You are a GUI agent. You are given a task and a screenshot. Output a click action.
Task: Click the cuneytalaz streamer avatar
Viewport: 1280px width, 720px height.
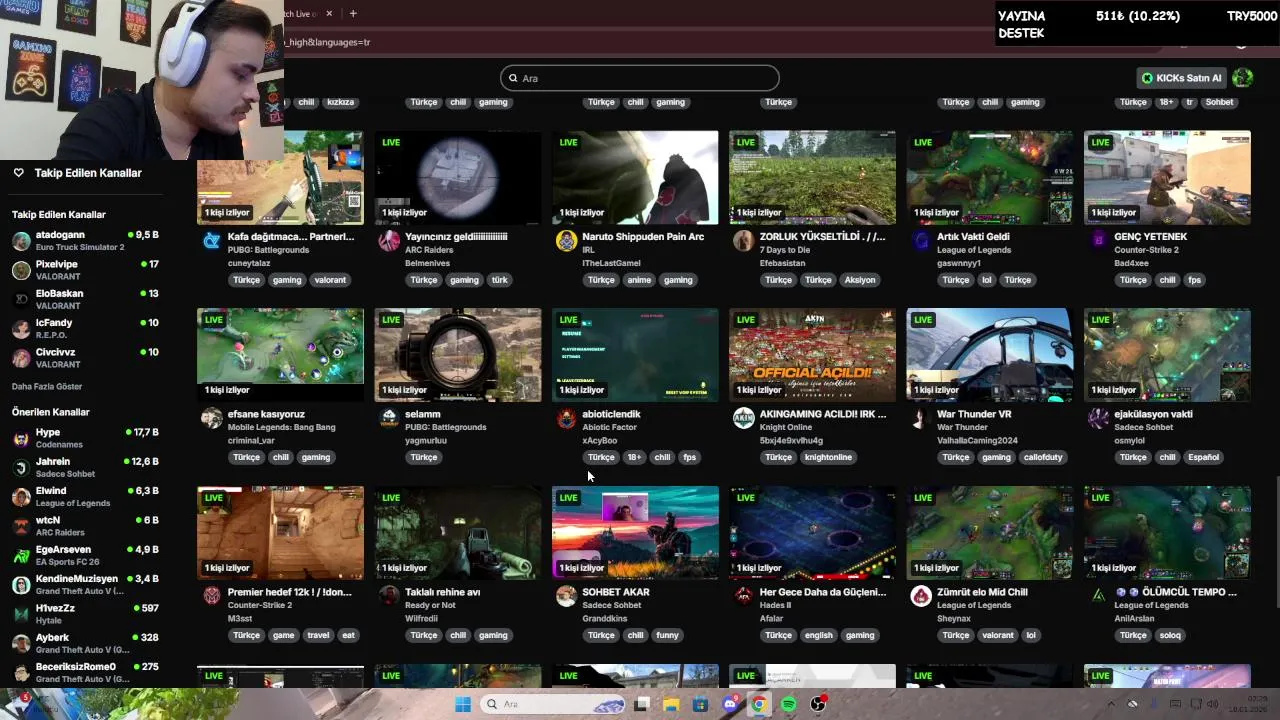coord(211,240)
